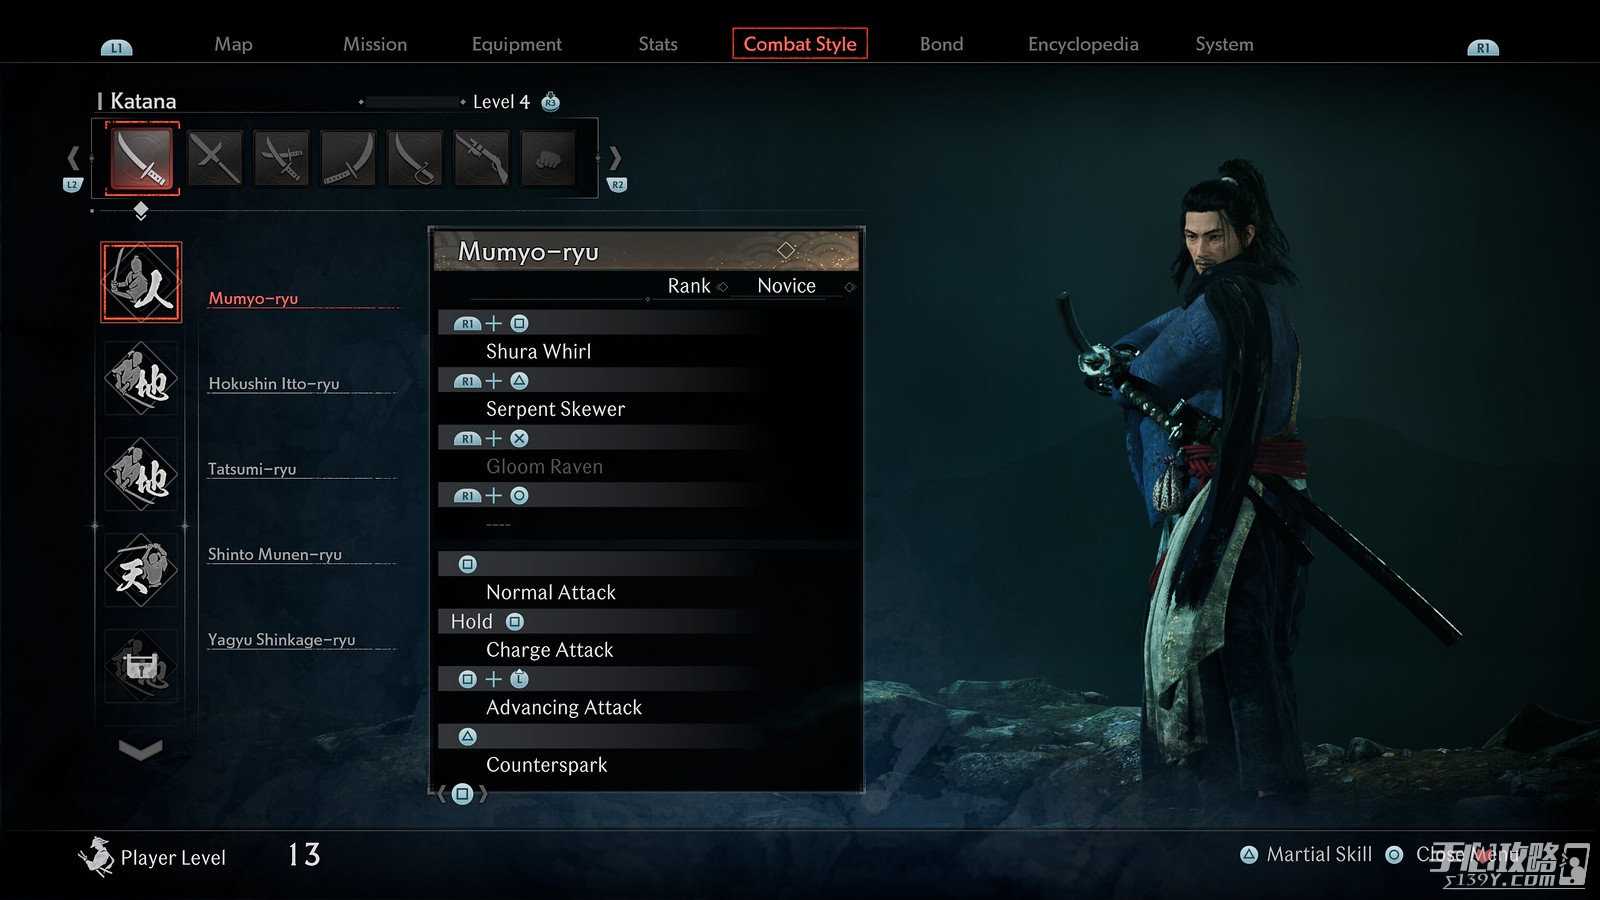1600x900 pixels.
Task: Go to next weapon with right arrow
Action: tap(615, 158)
